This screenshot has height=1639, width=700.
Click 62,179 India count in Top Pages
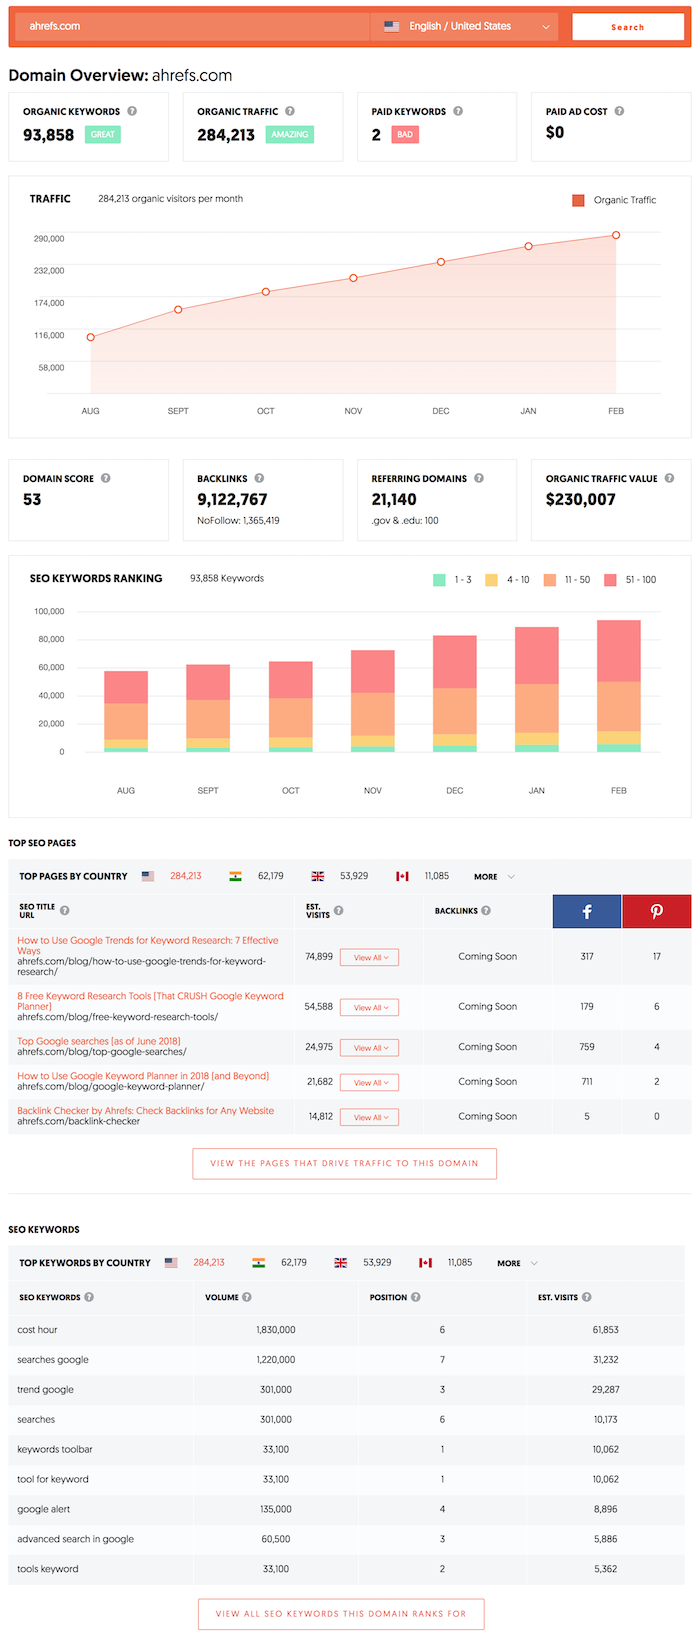tap(271, 876)
